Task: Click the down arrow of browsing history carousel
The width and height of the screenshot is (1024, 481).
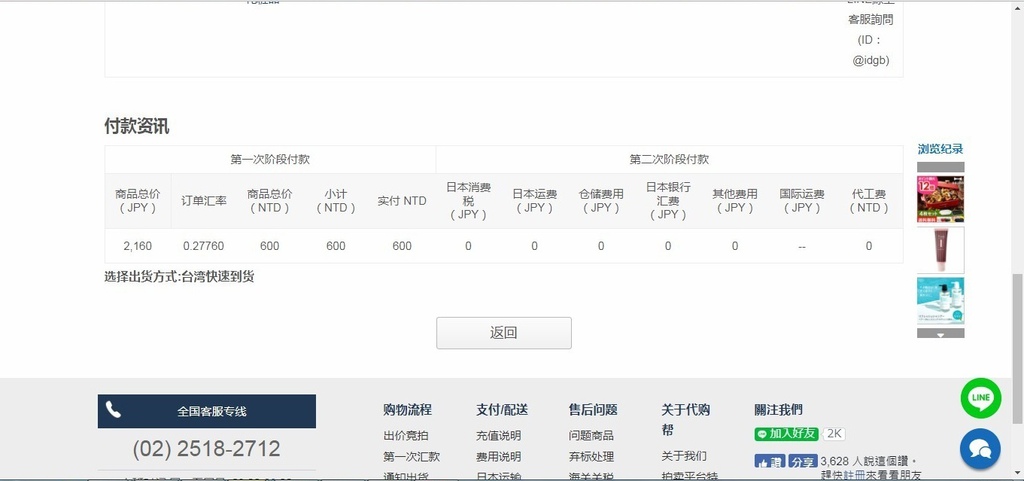Action: [x=940, y=334]
